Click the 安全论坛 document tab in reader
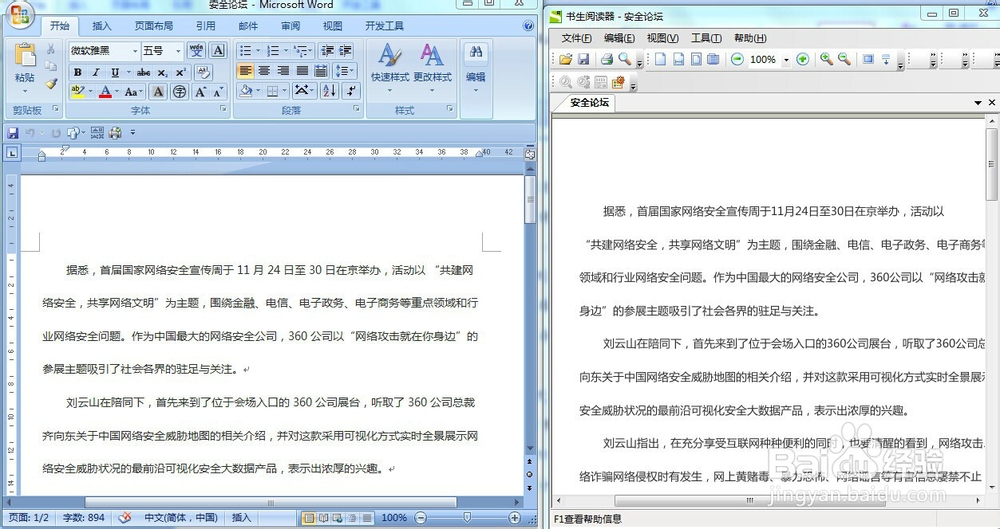Screen dimensions: 1000x529 point(589,103)
